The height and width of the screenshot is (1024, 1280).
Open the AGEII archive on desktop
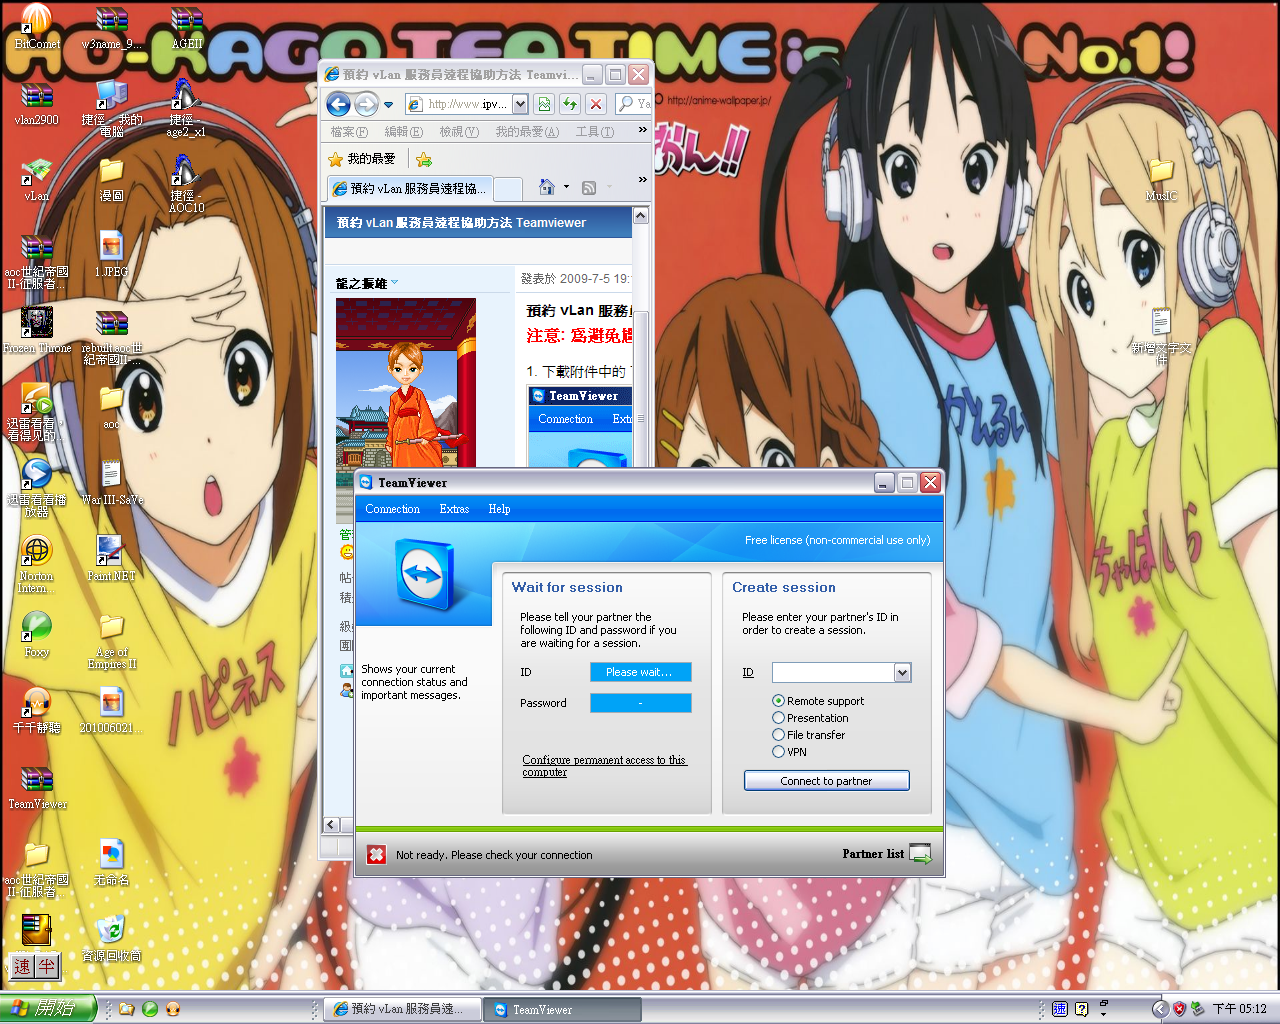pos(187,25)
